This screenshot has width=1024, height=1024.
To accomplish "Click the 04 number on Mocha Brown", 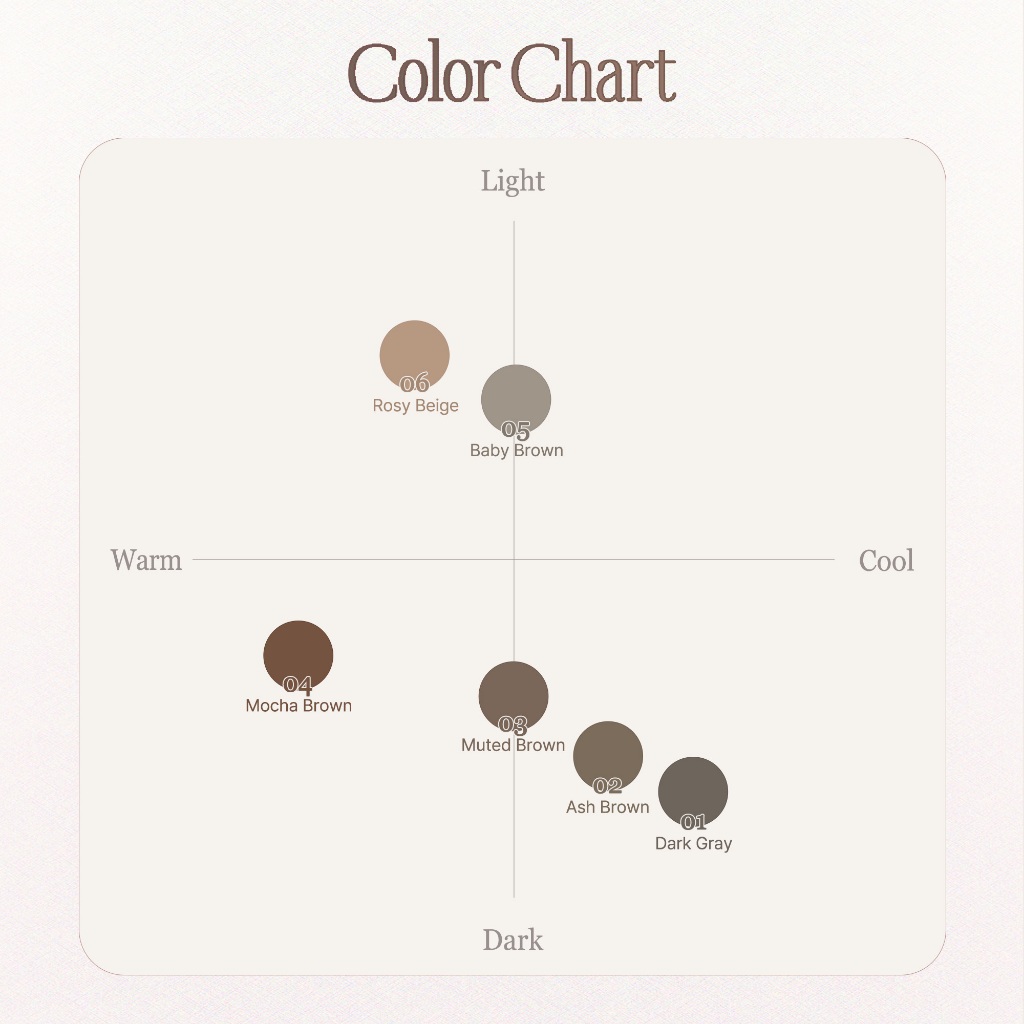I will click(298, 684).
